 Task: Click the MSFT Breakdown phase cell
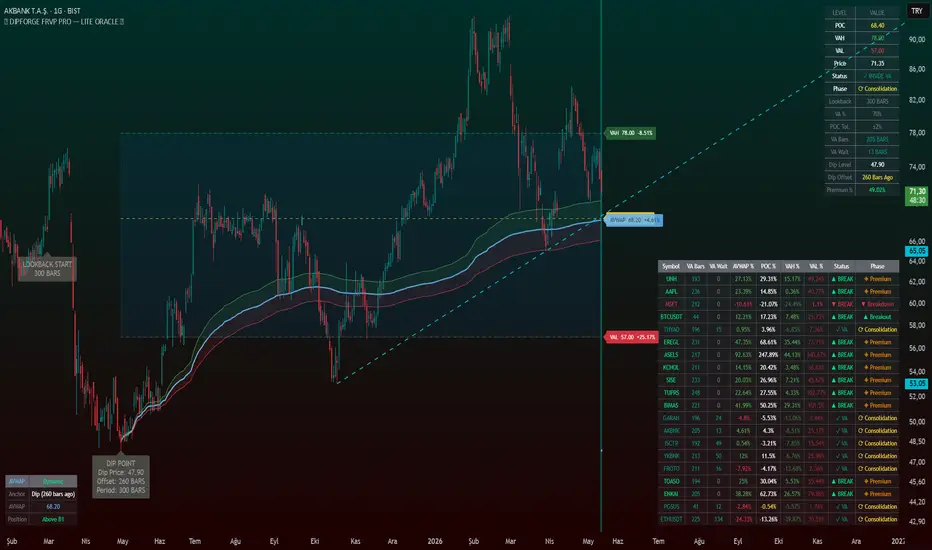[x=877, y=304]
